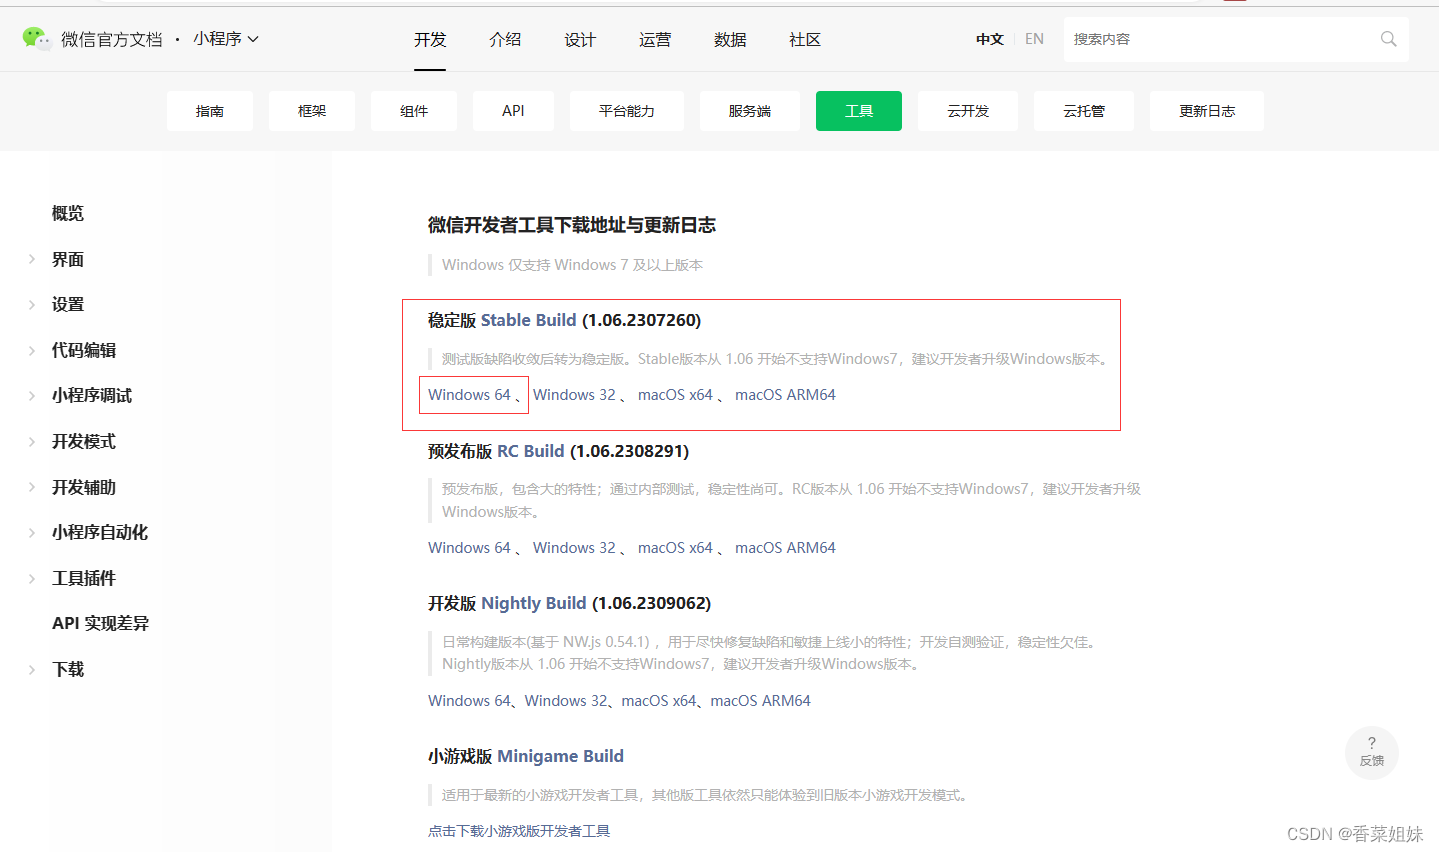The height and width of the screenshot is (852, 1439).
Task: Download Stable Build Windows 32
Action: click(x=574, y=395)
